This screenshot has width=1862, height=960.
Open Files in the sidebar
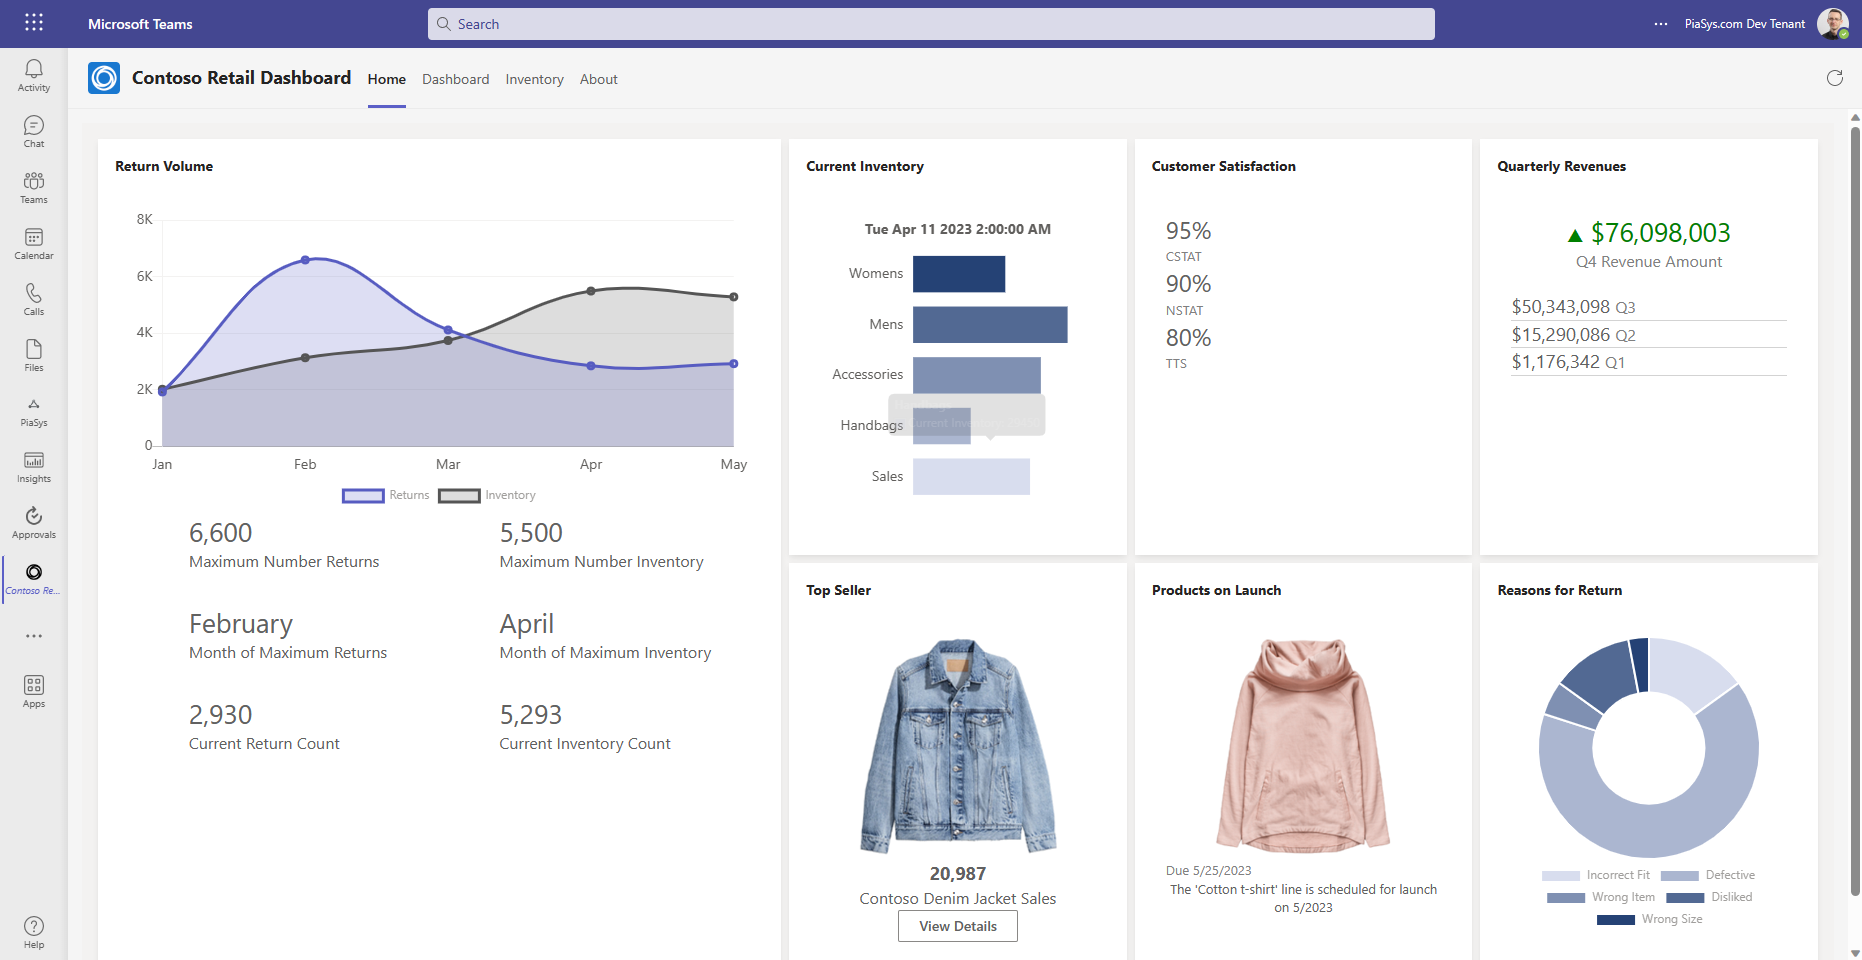coord(34,355)
